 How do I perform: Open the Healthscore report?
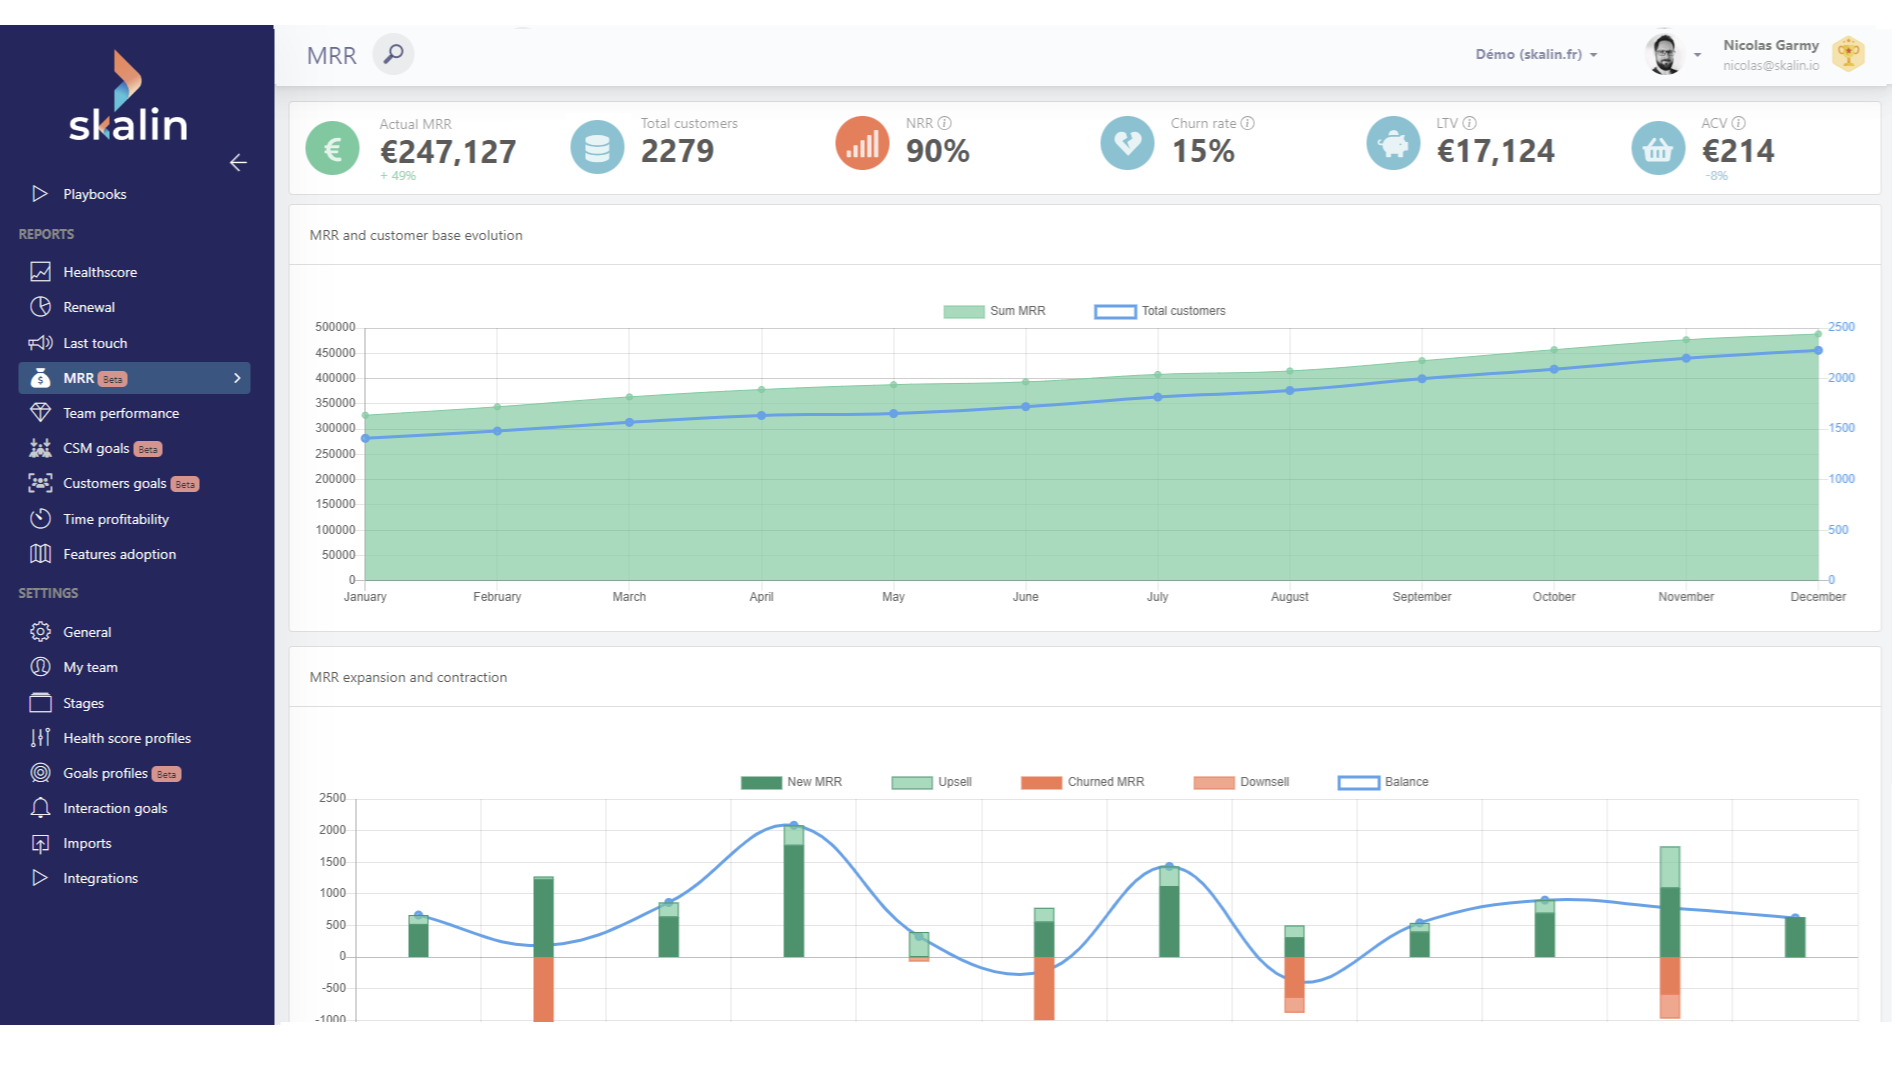point(100,272)
